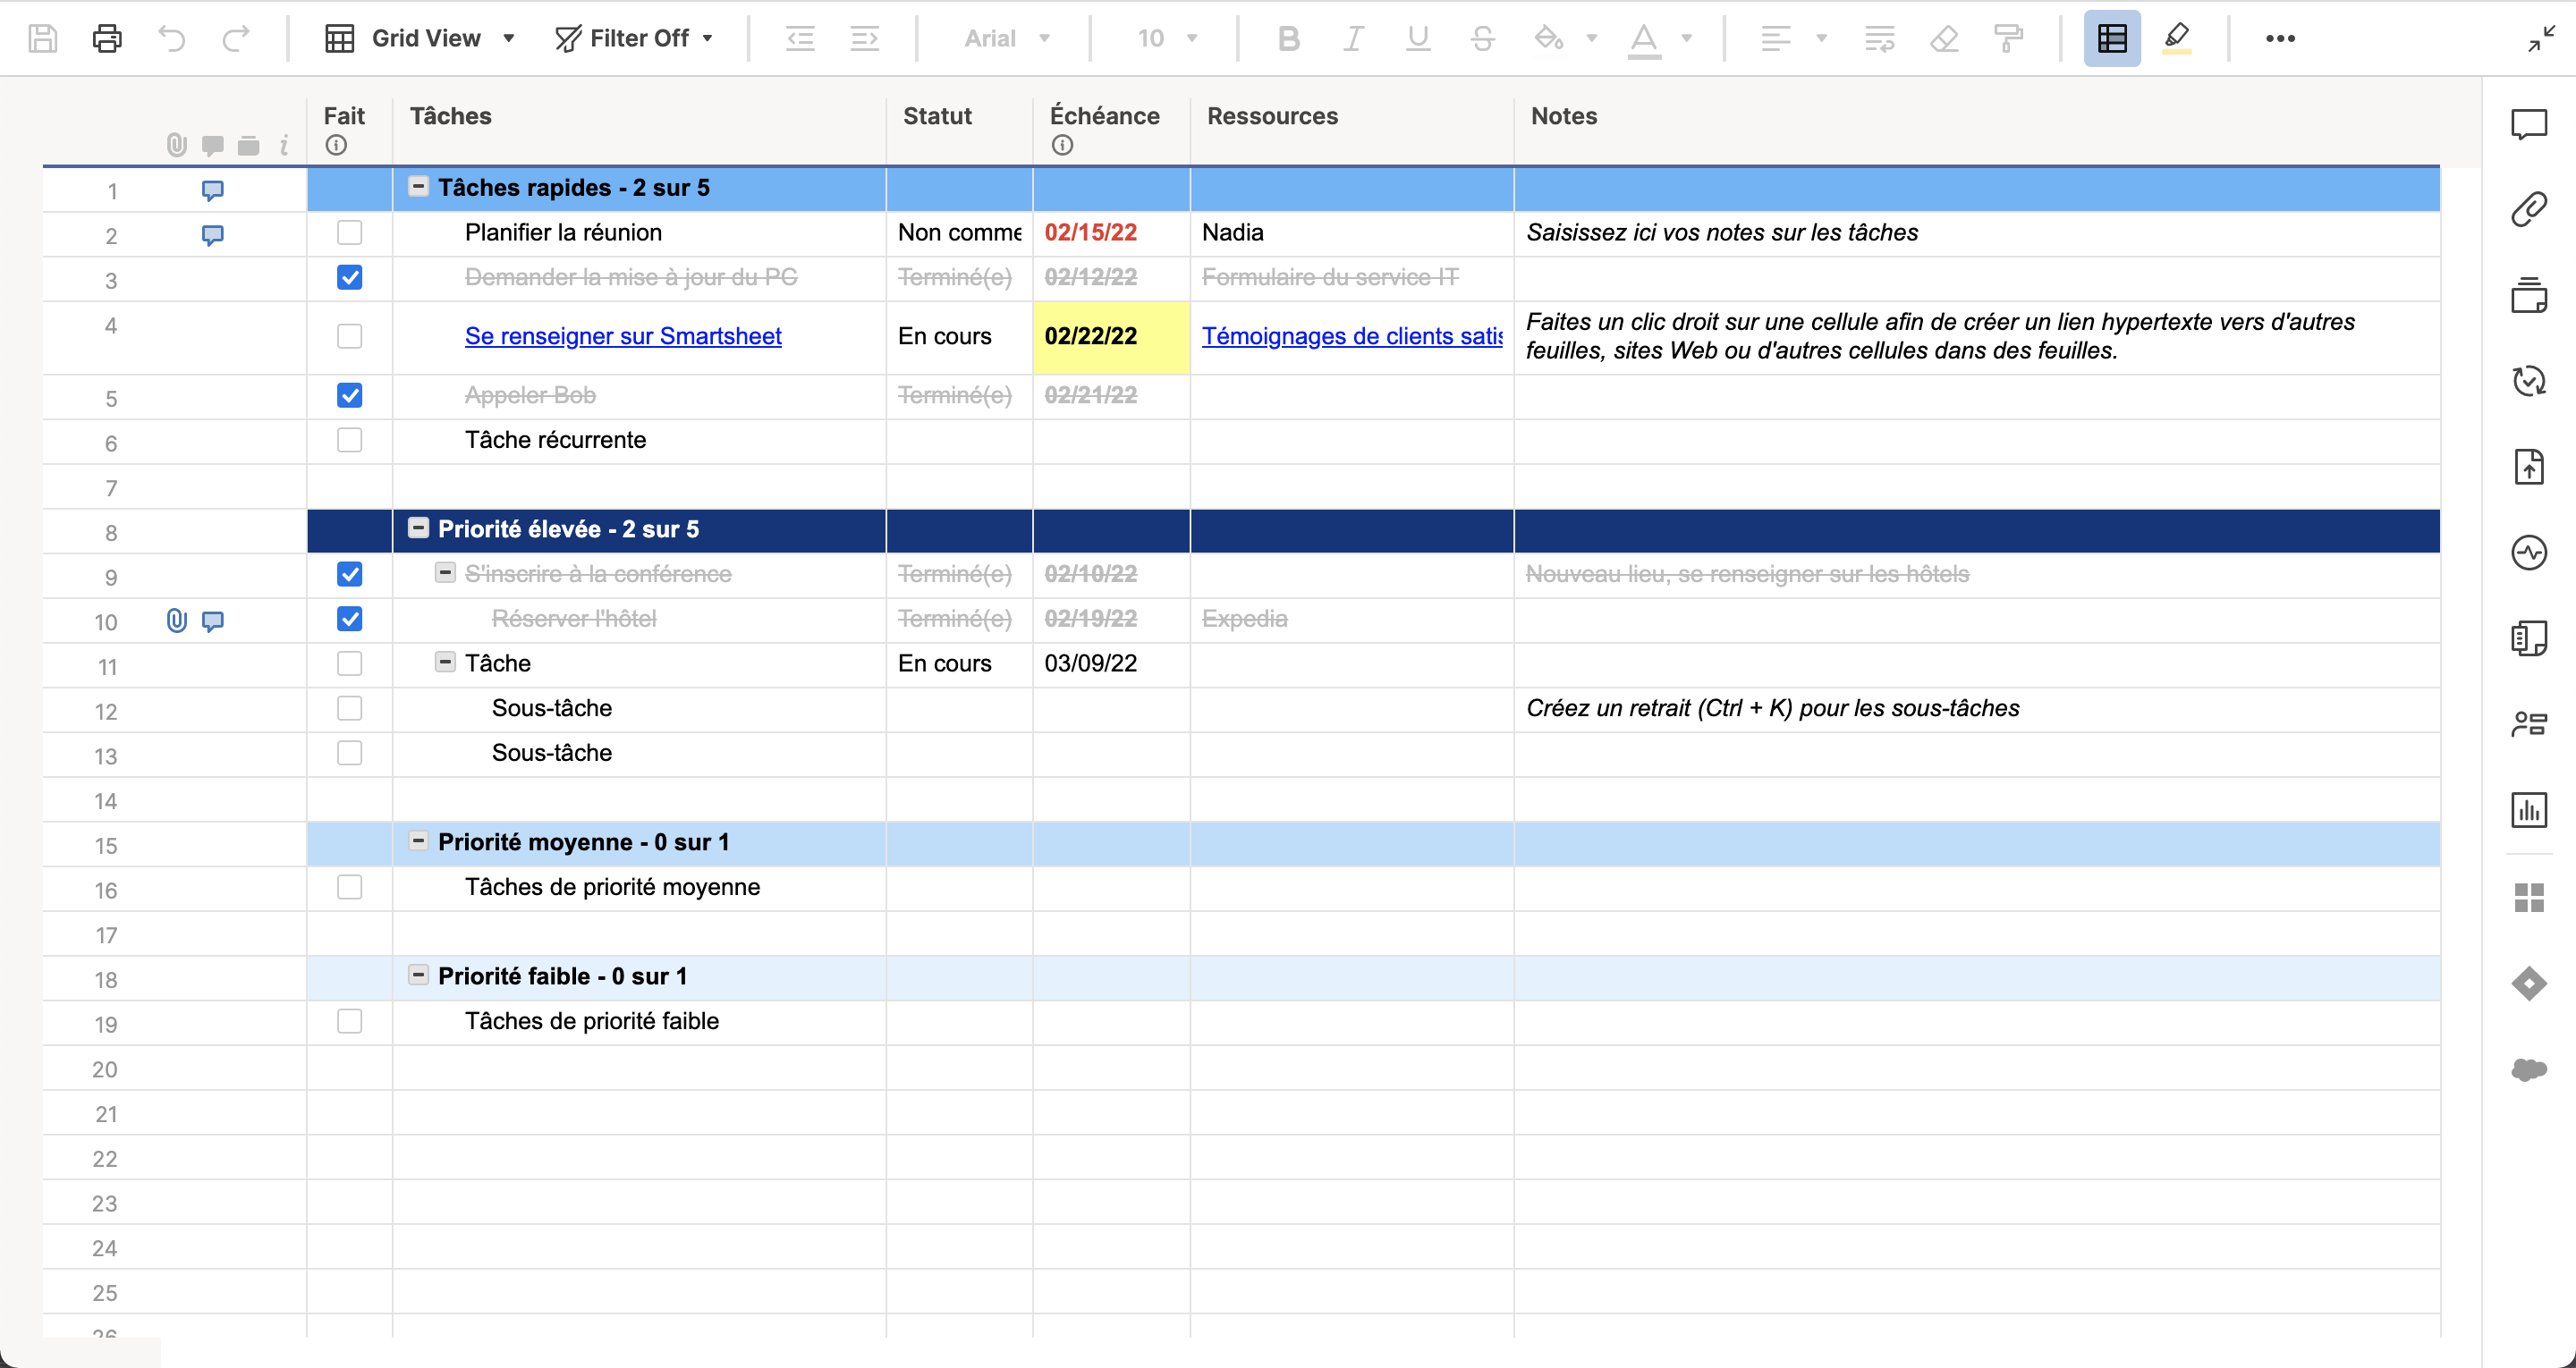Image resolution: width=2576 pixels, height=1368 pixels.
Task: Collapse the S'inscrire à la conférence row
Action: tap(445, 572)
